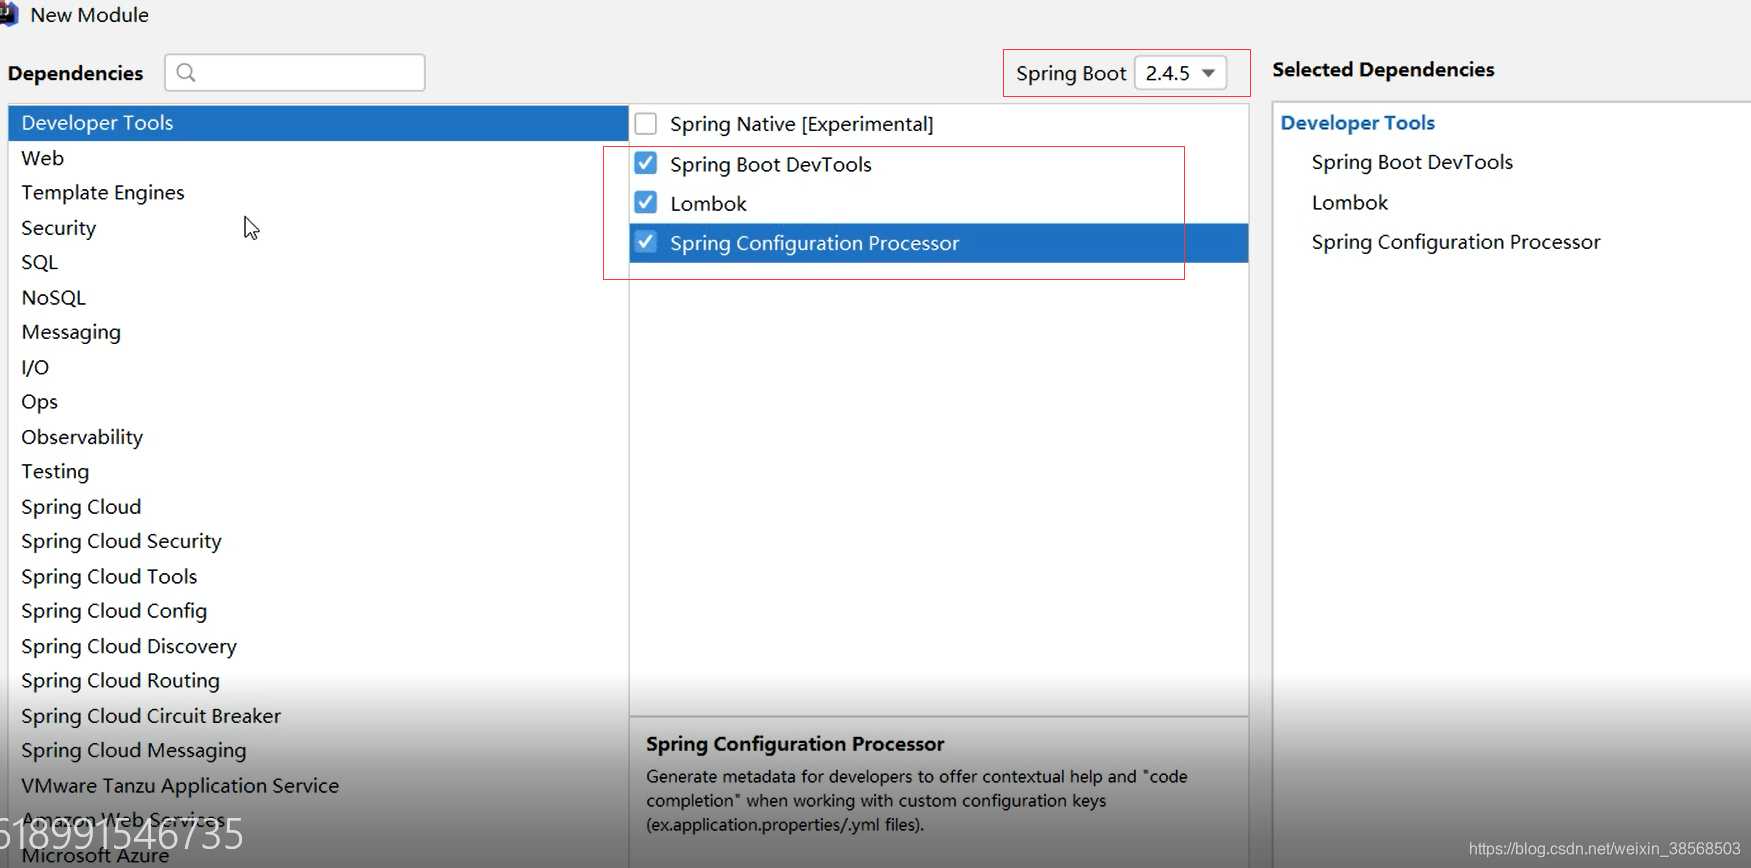Click the Spring Native [Experimental] label
Viewport: 1751px width, 868px height.
point(801,124)
